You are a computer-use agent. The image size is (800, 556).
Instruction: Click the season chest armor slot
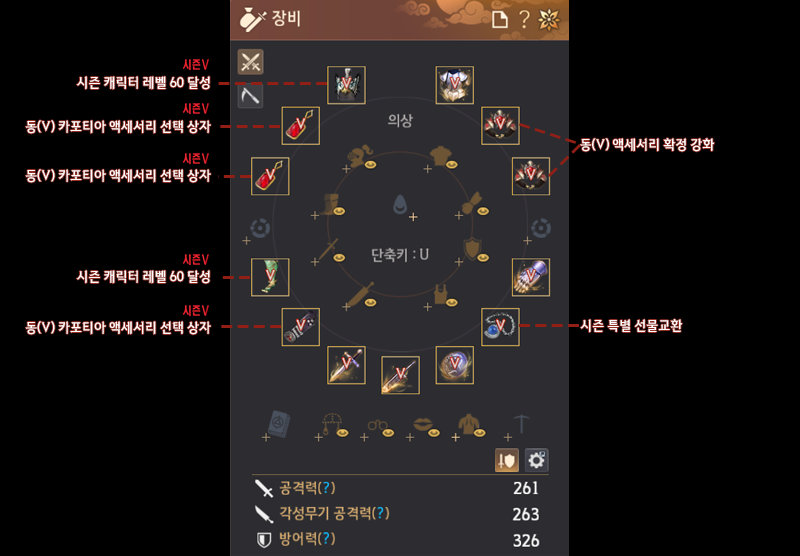[455, 85]
